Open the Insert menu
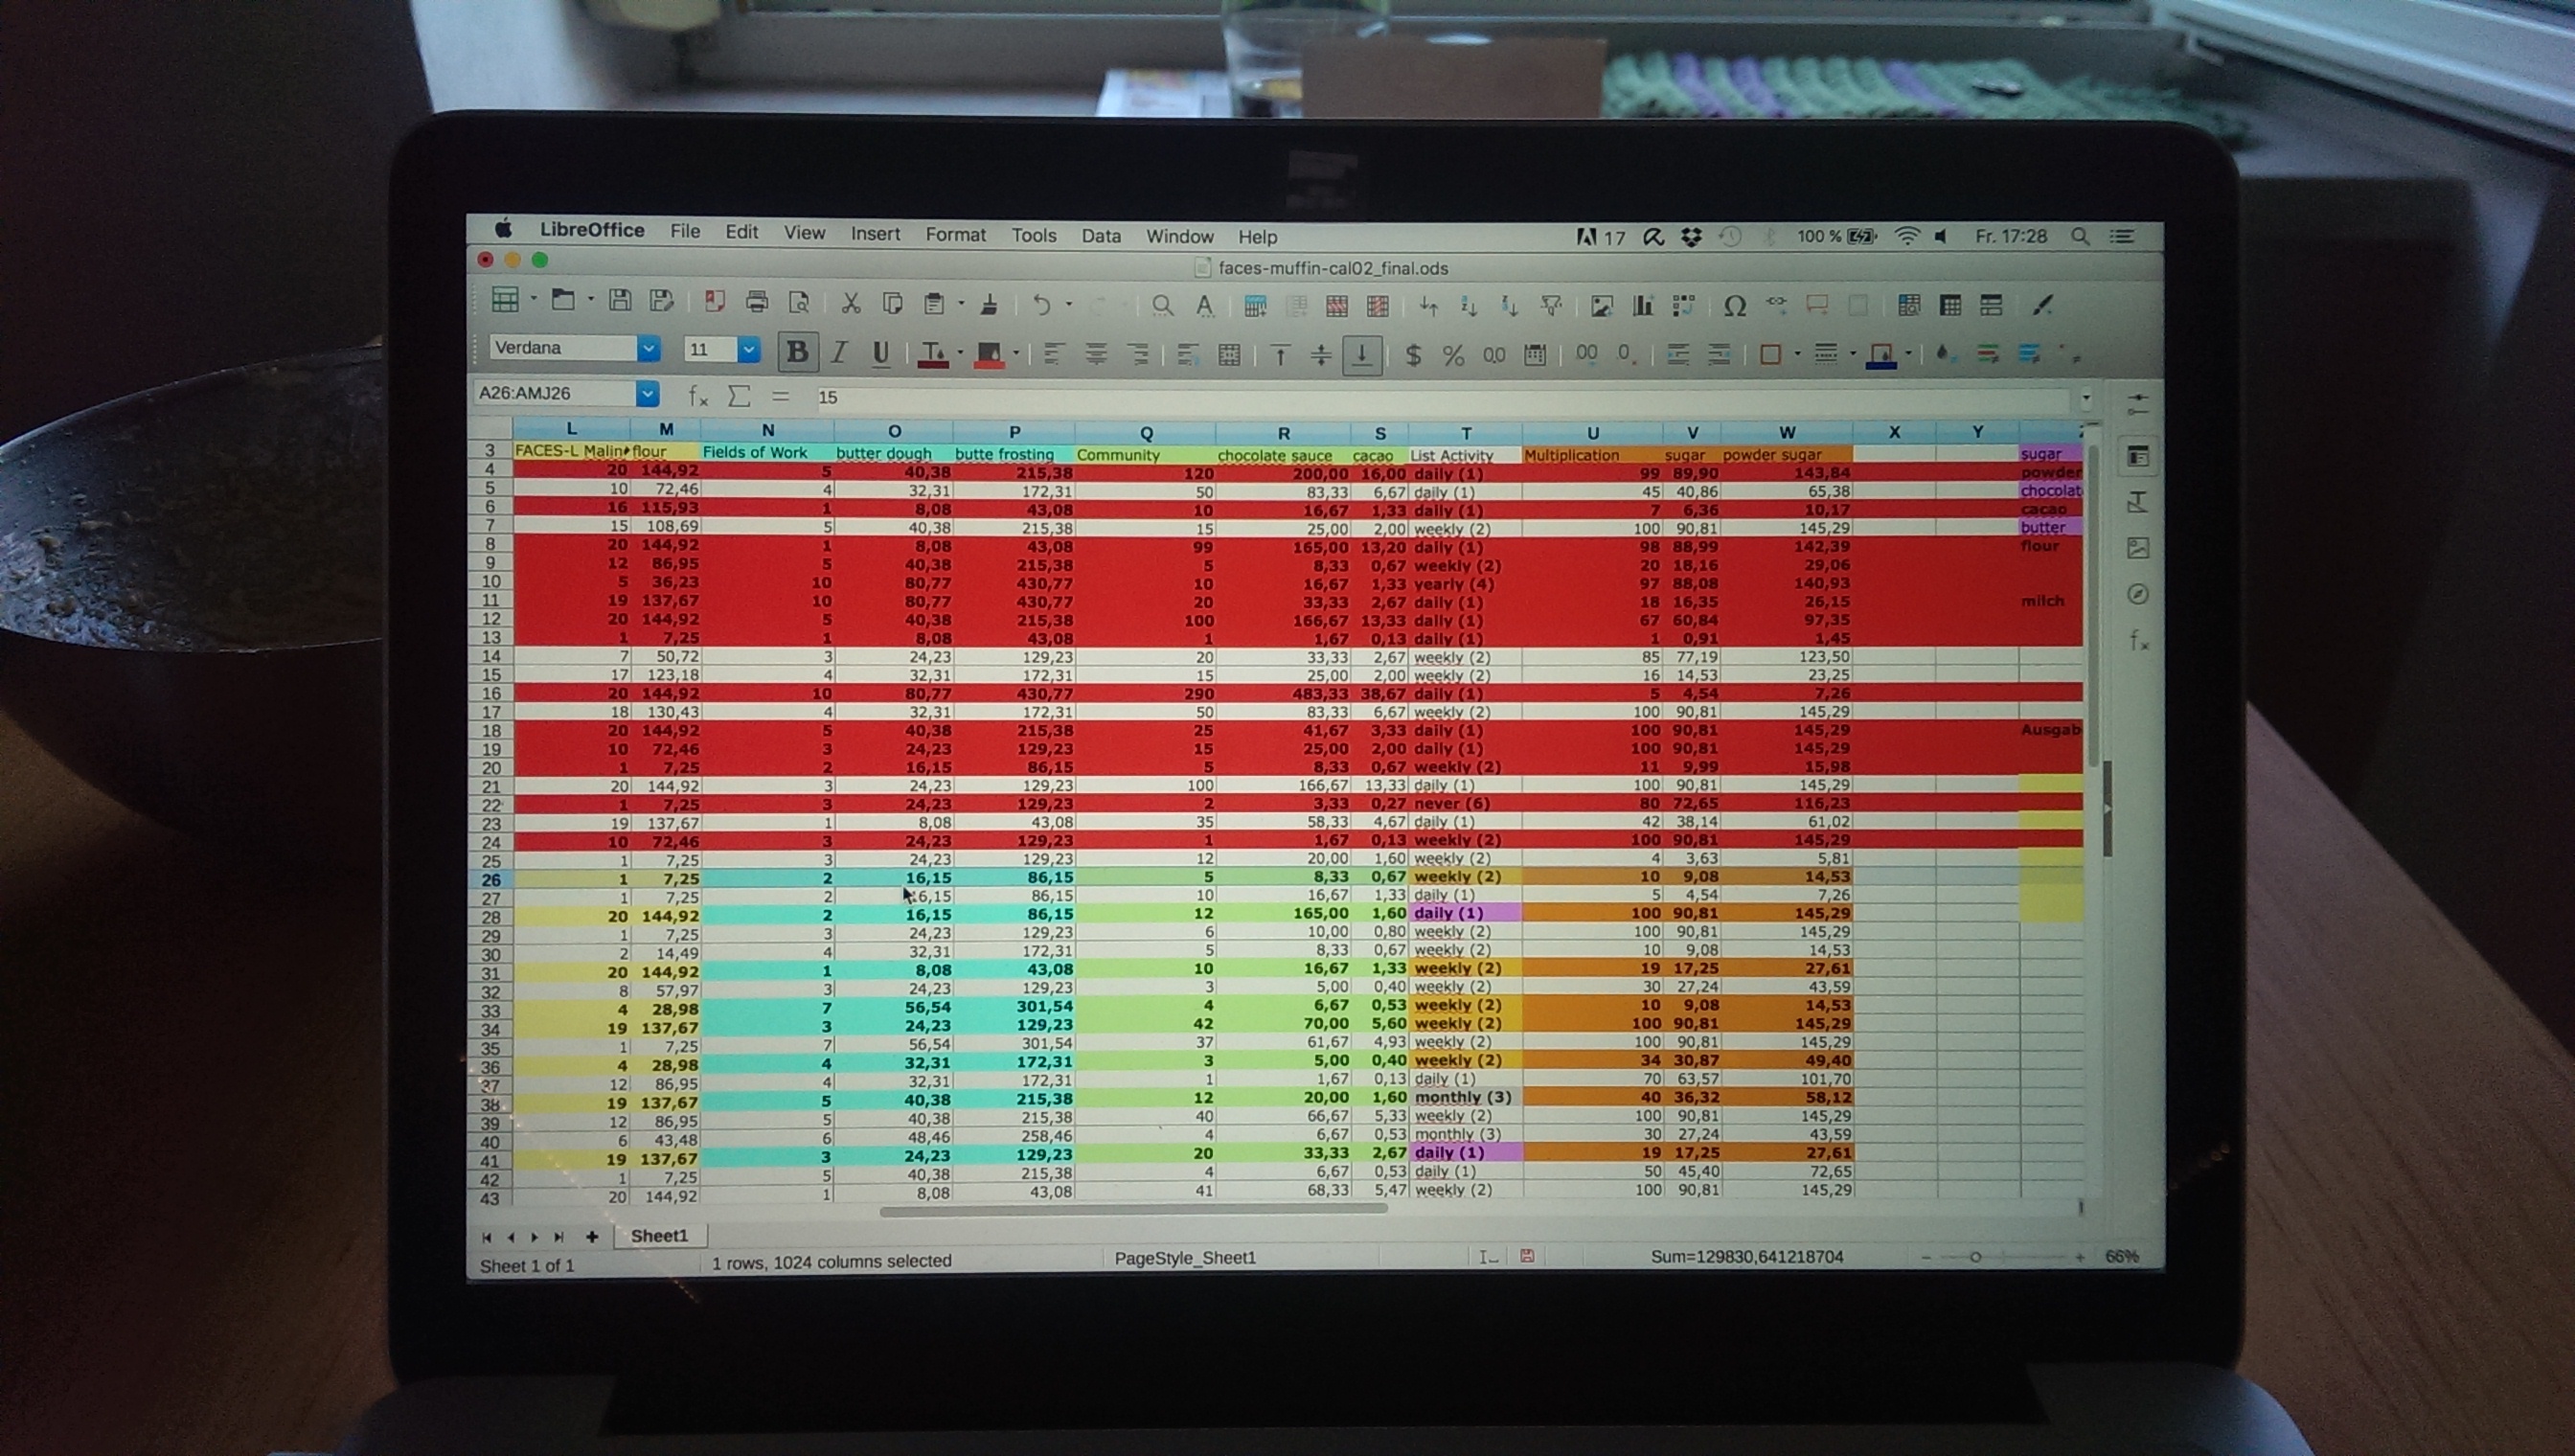 [875, 233]
